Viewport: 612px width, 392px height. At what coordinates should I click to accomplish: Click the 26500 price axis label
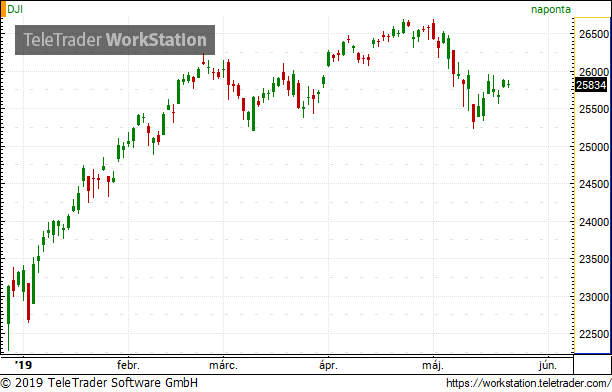[x=594, y=34]
